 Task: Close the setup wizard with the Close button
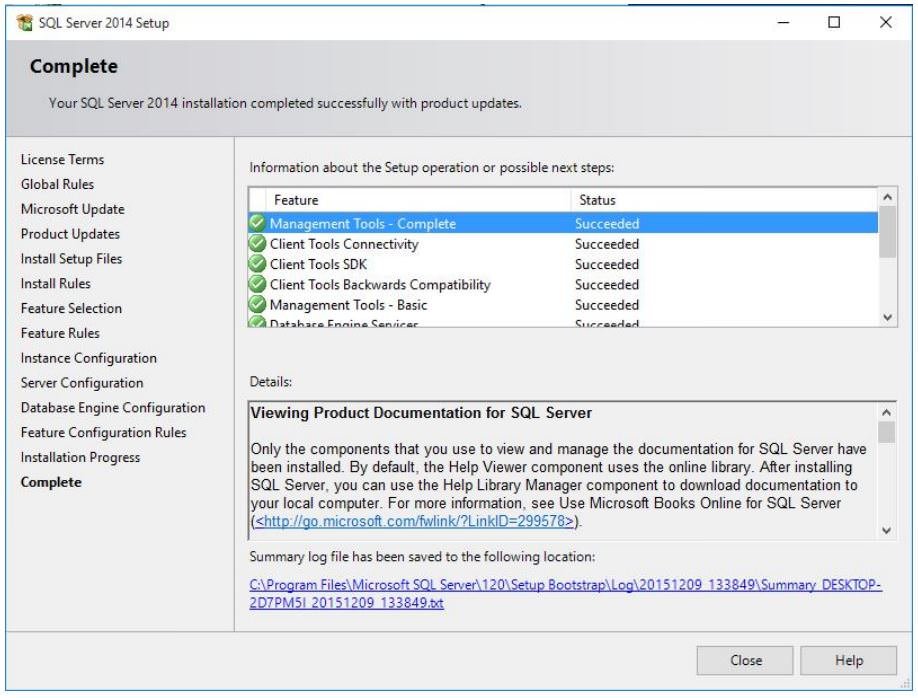pos(745,661)
